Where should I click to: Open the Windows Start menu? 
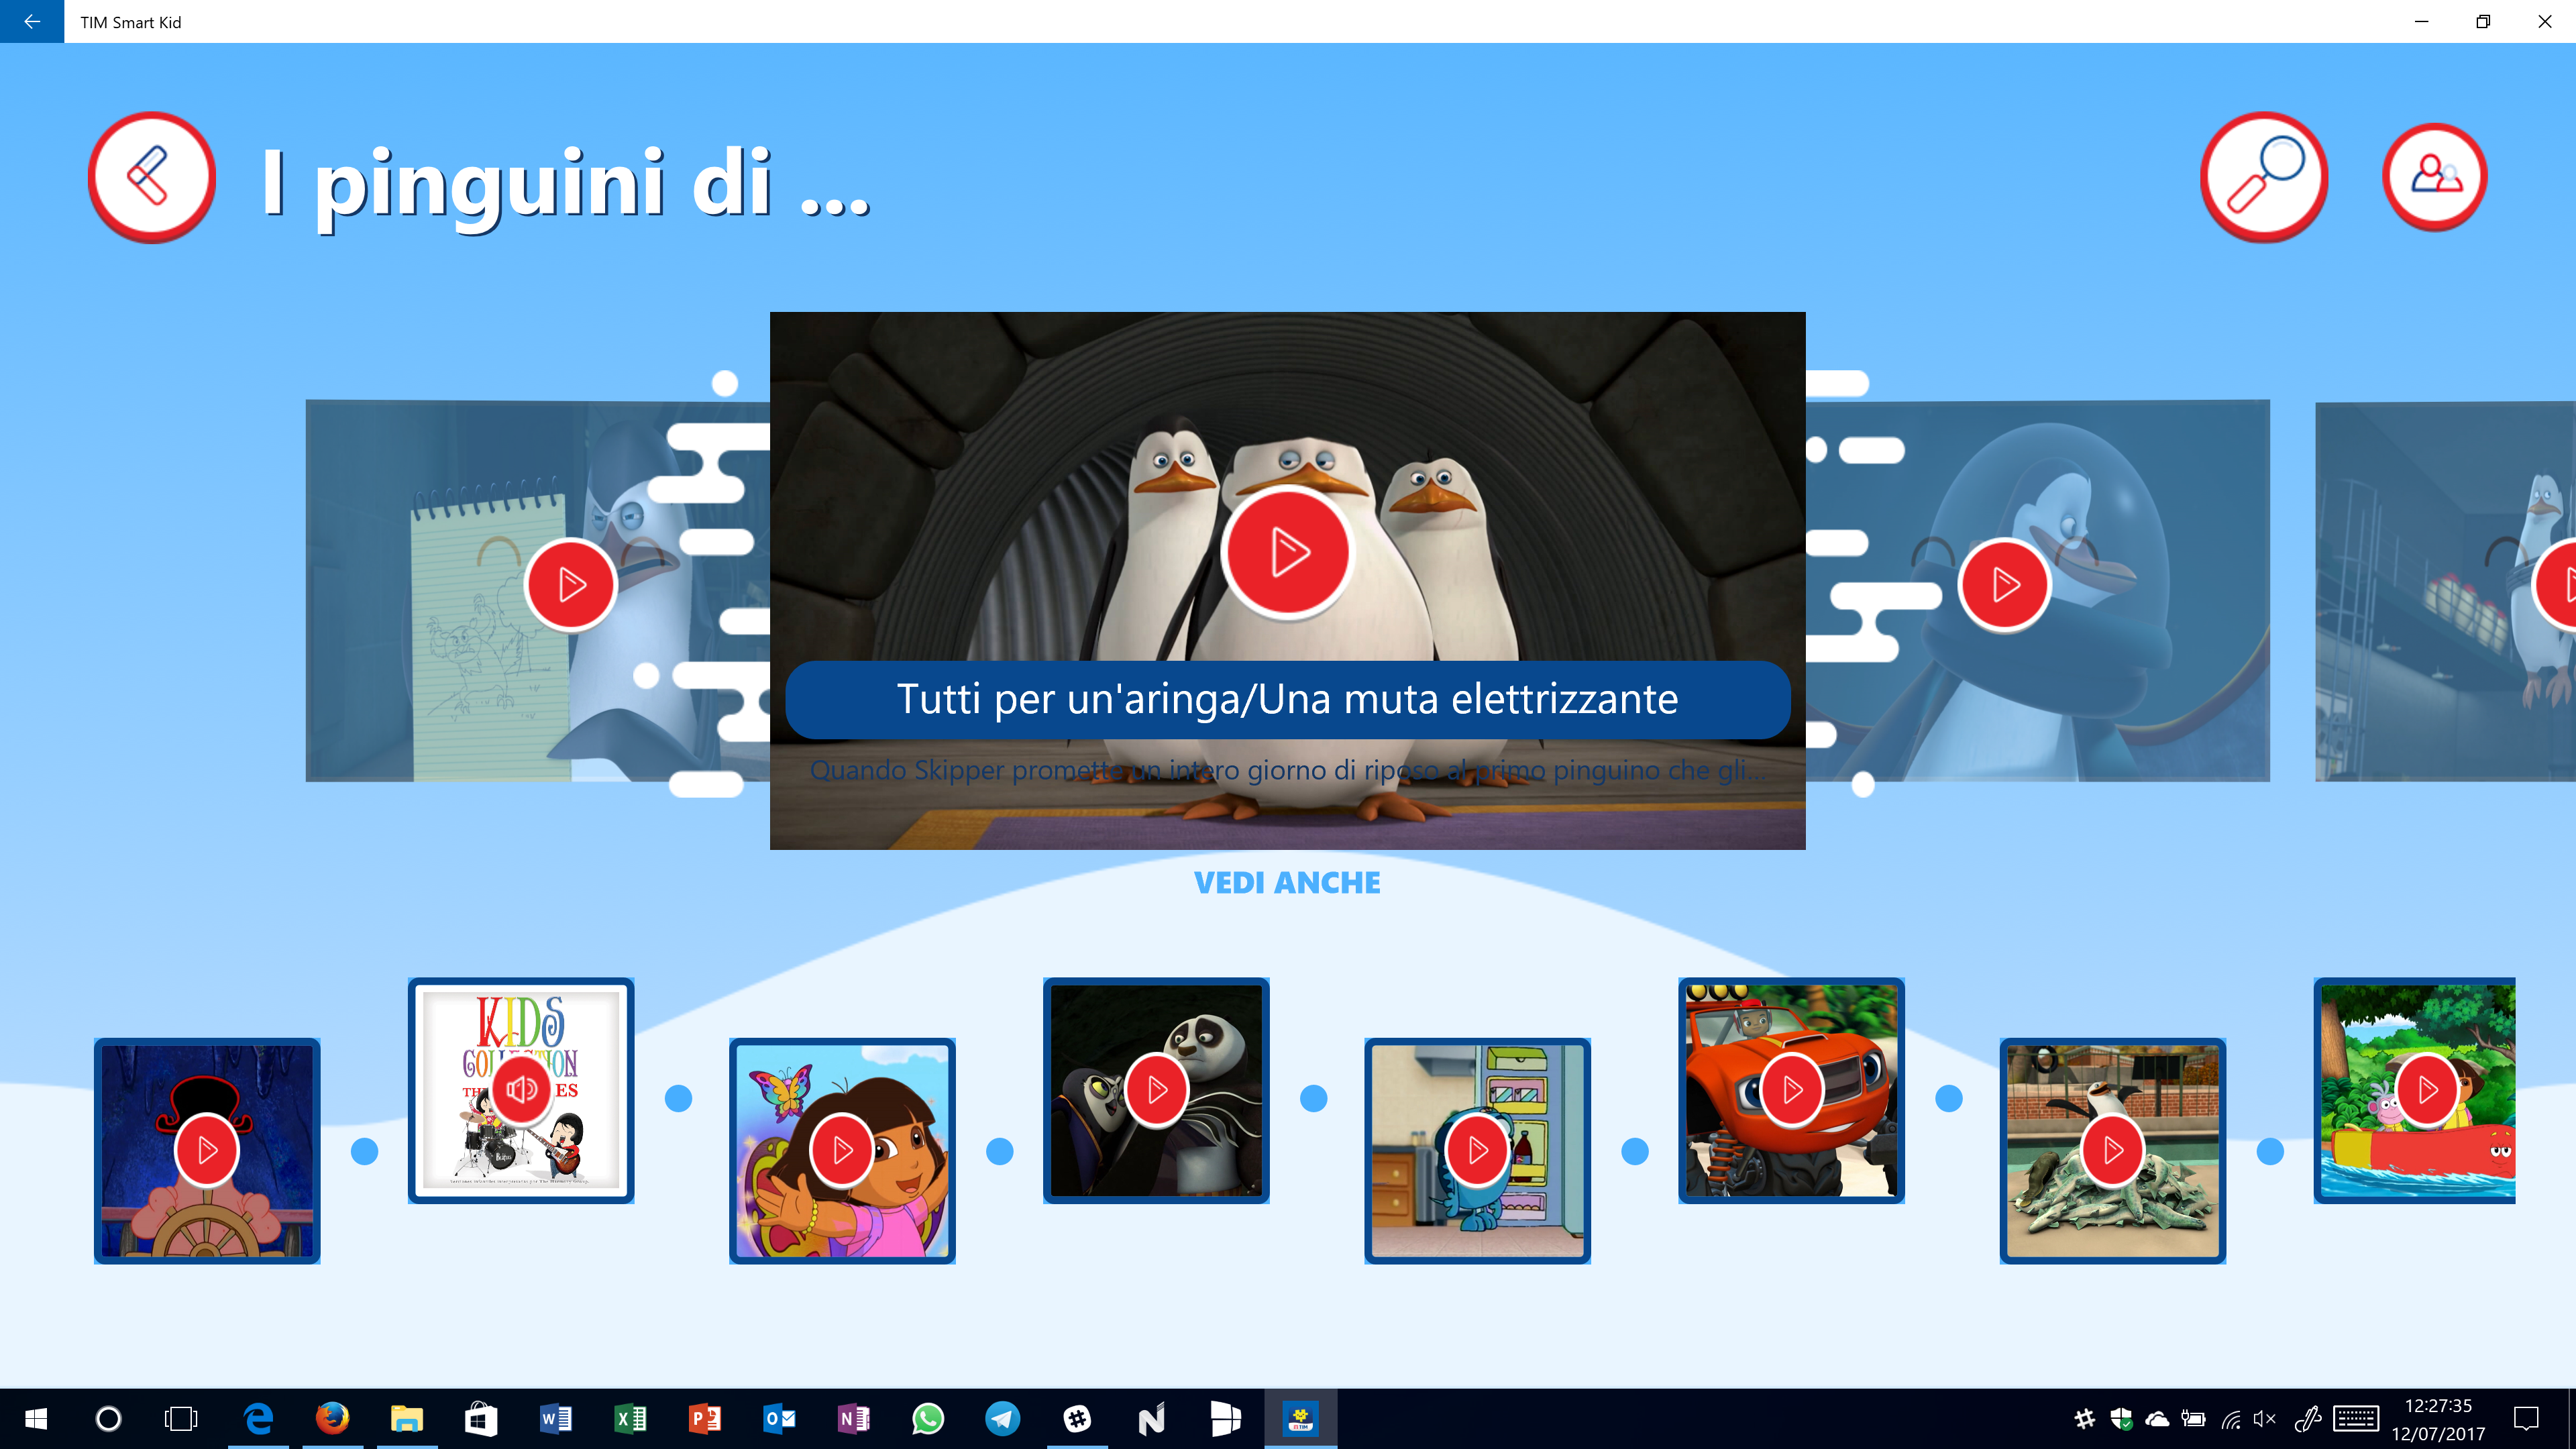(36, 1418)
